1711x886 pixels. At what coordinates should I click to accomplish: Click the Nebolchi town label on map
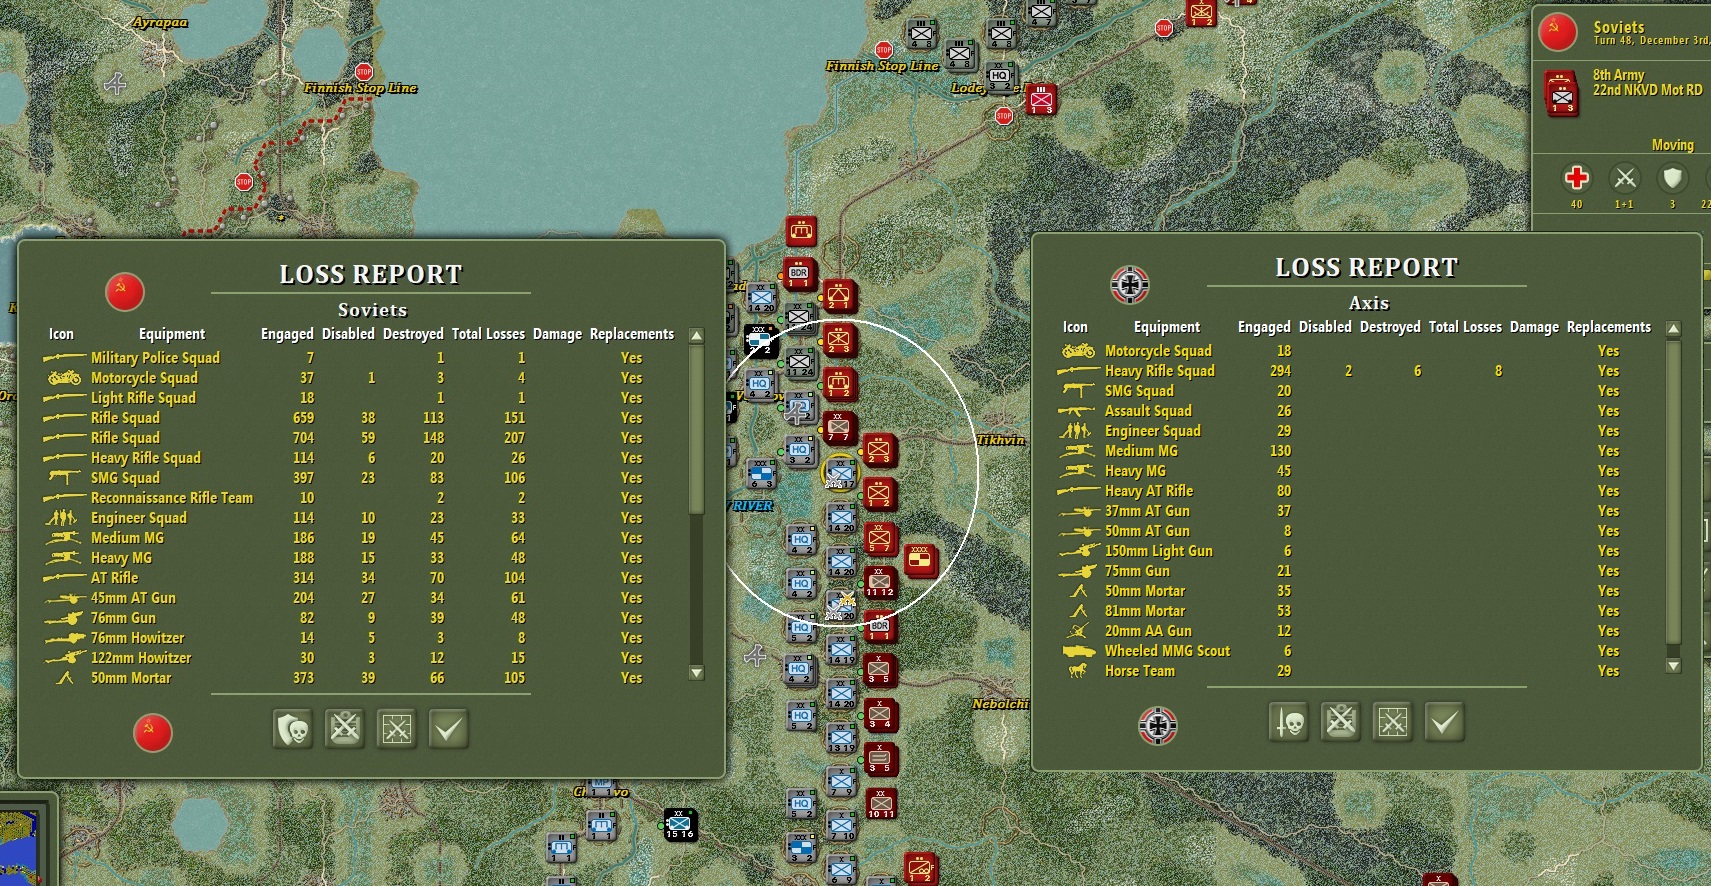(1000, 704)
